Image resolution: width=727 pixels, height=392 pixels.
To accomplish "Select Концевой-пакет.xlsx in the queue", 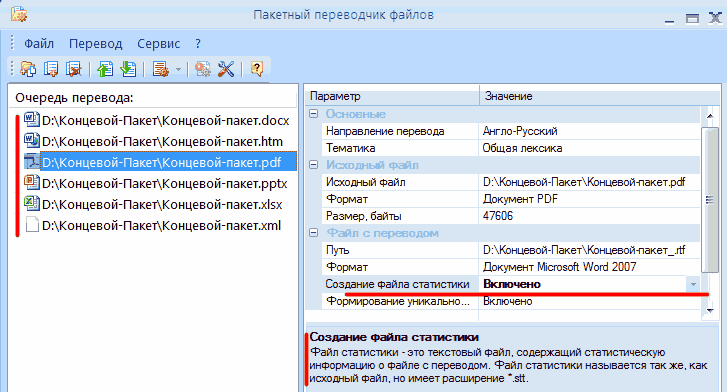I will [x=162, y=205].
